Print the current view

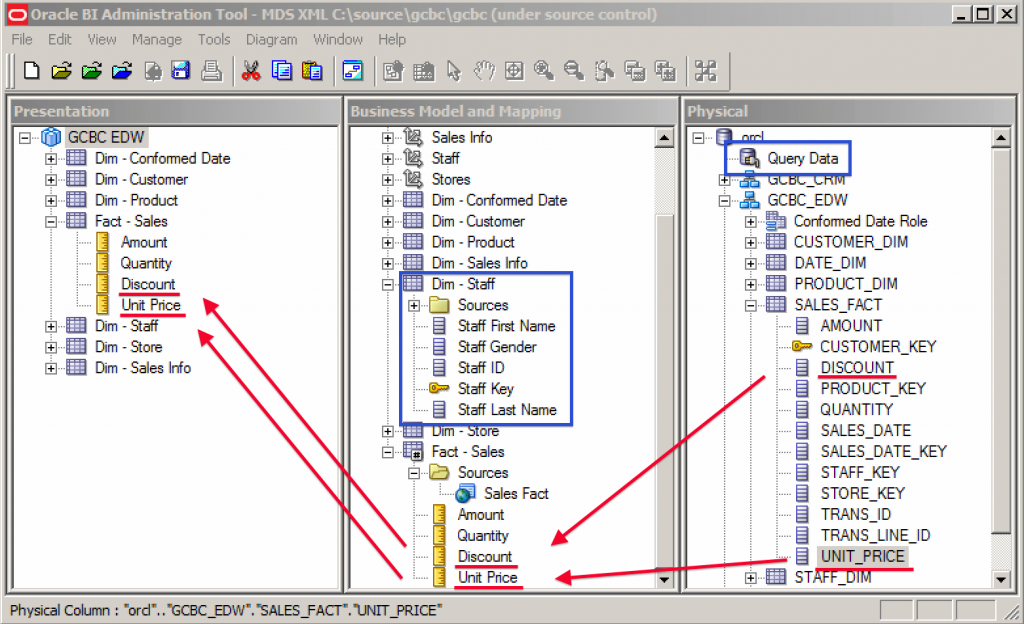coord(211,70)
